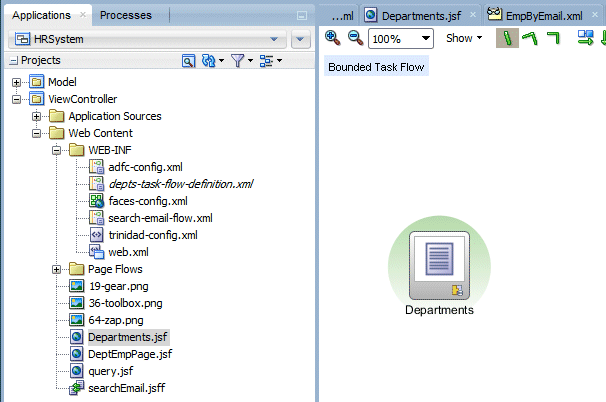Open the Show dropdown menu

point(464,38)
